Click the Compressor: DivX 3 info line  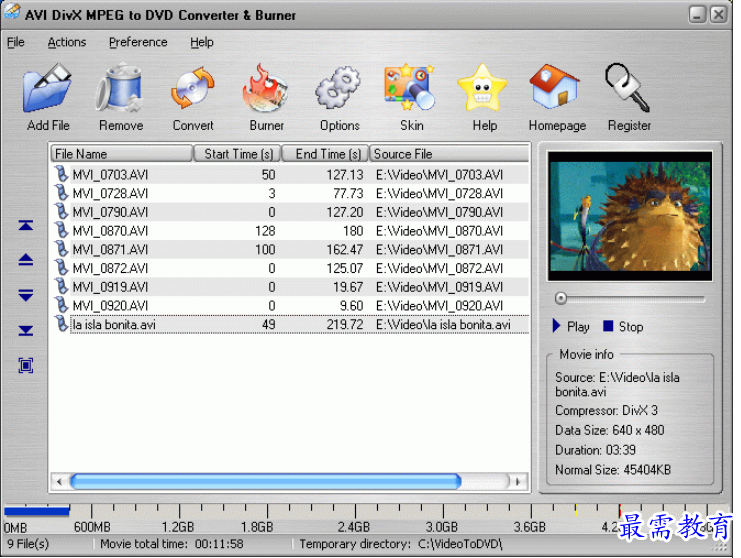(x=606, y=410)
